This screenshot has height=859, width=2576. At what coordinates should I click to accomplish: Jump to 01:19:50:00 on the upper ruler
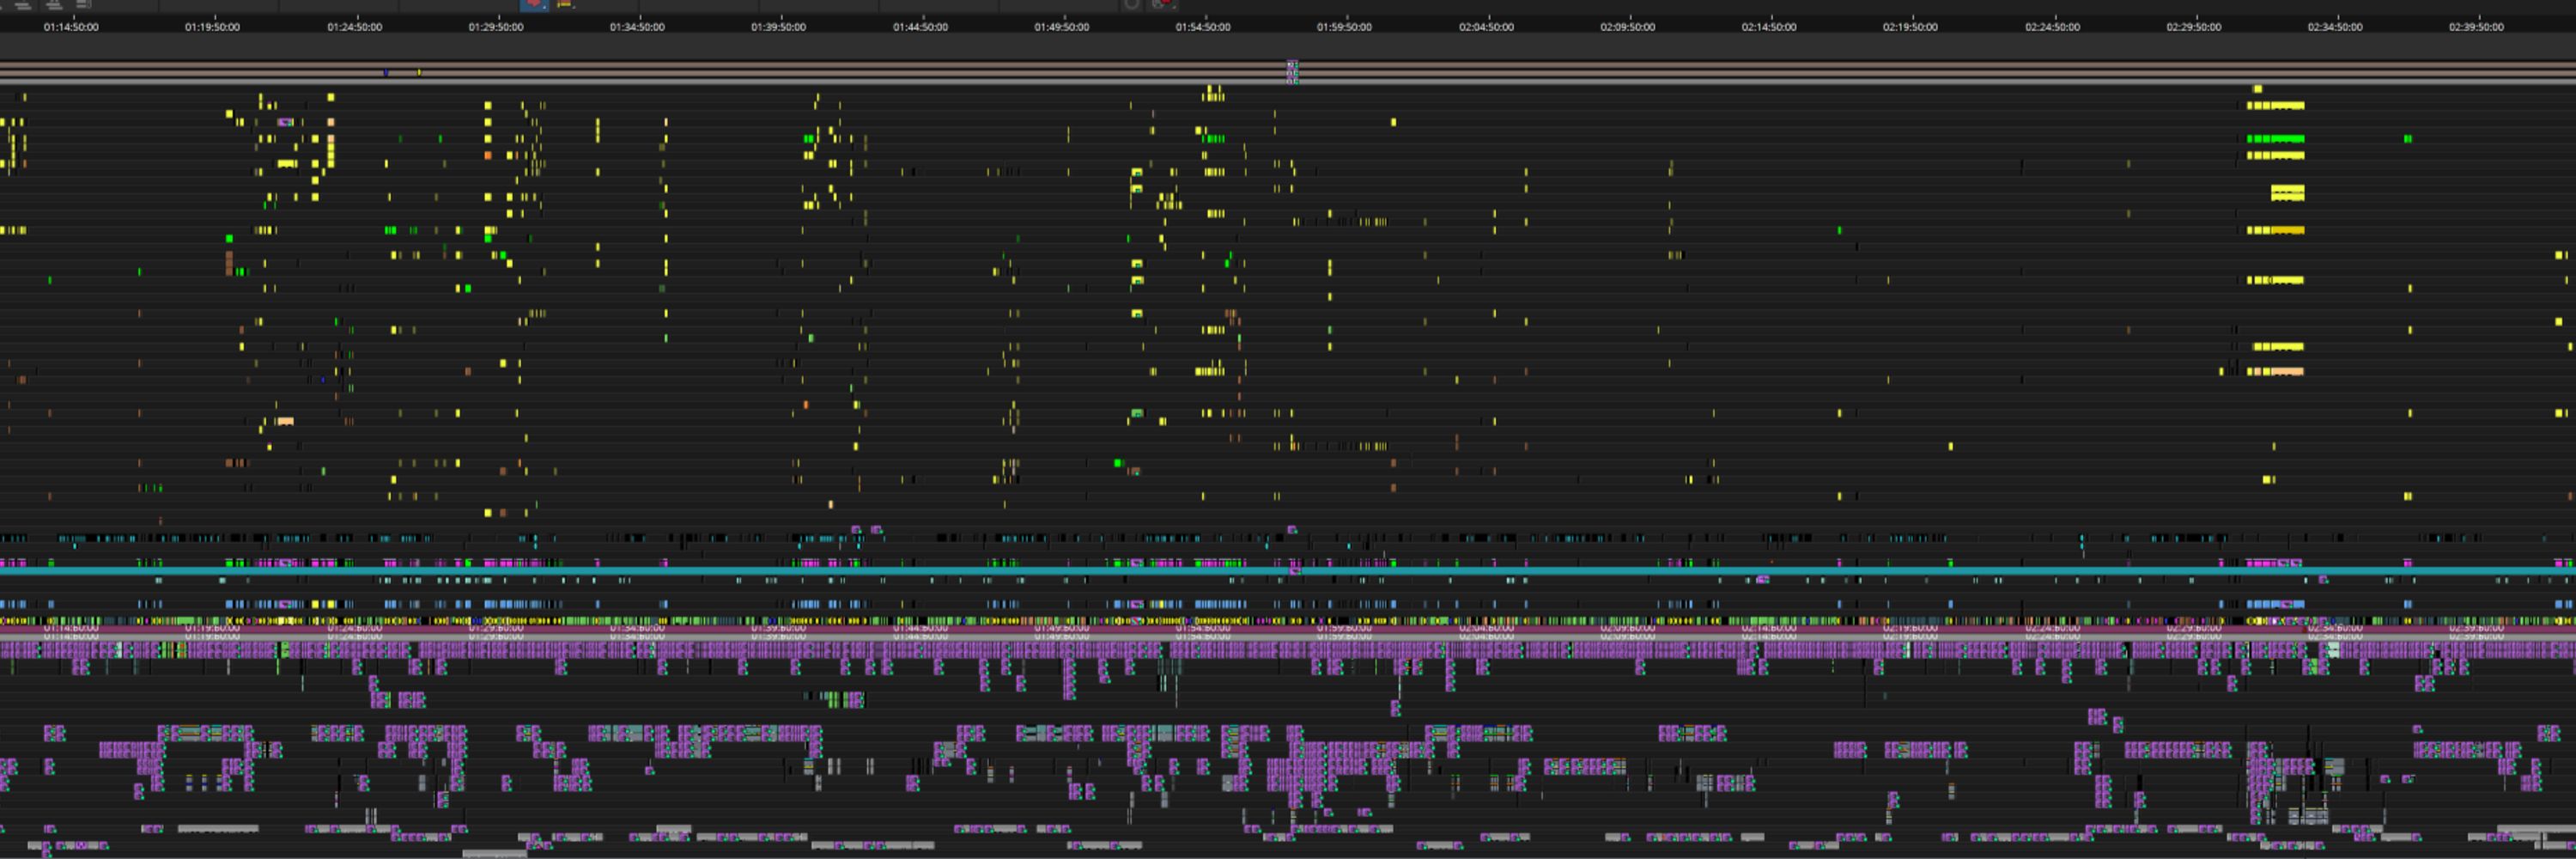coord(212,27)
